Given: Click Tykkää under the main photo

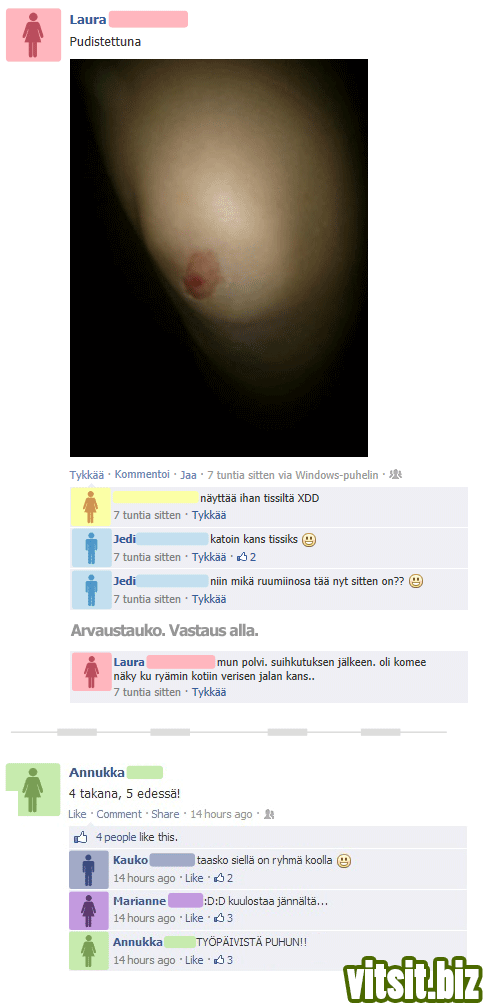Looking at the screenshot, I should 86,475.
